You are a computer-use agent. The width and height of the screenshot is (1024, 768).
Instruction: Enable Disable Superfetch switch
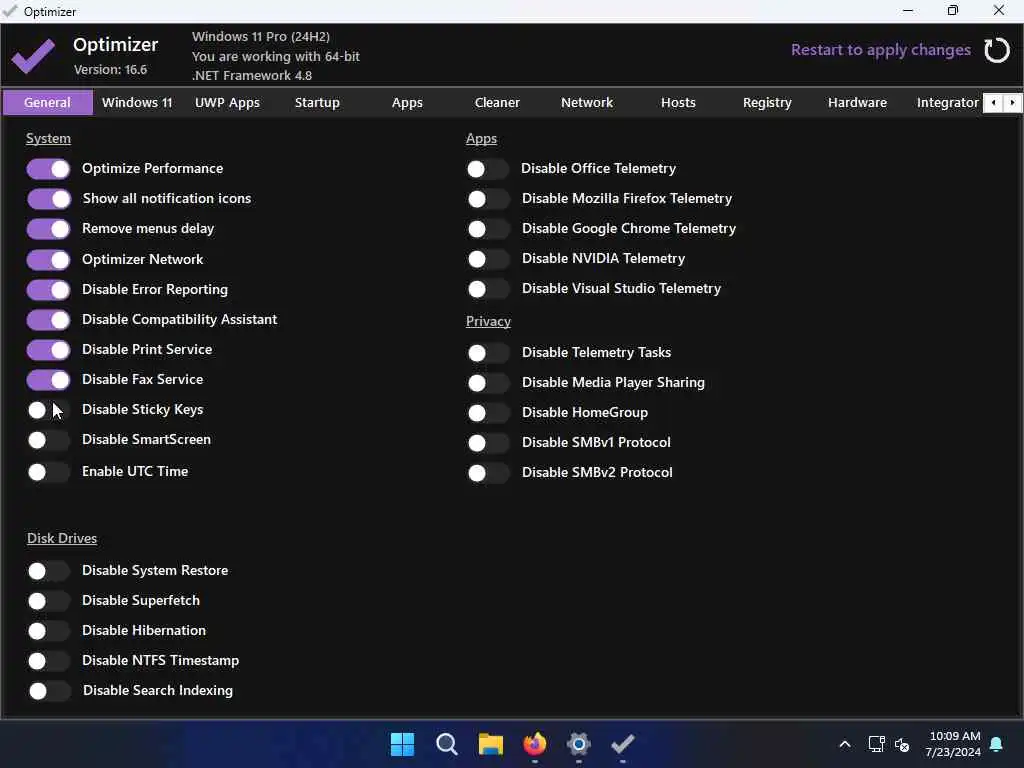click(48, 601)
